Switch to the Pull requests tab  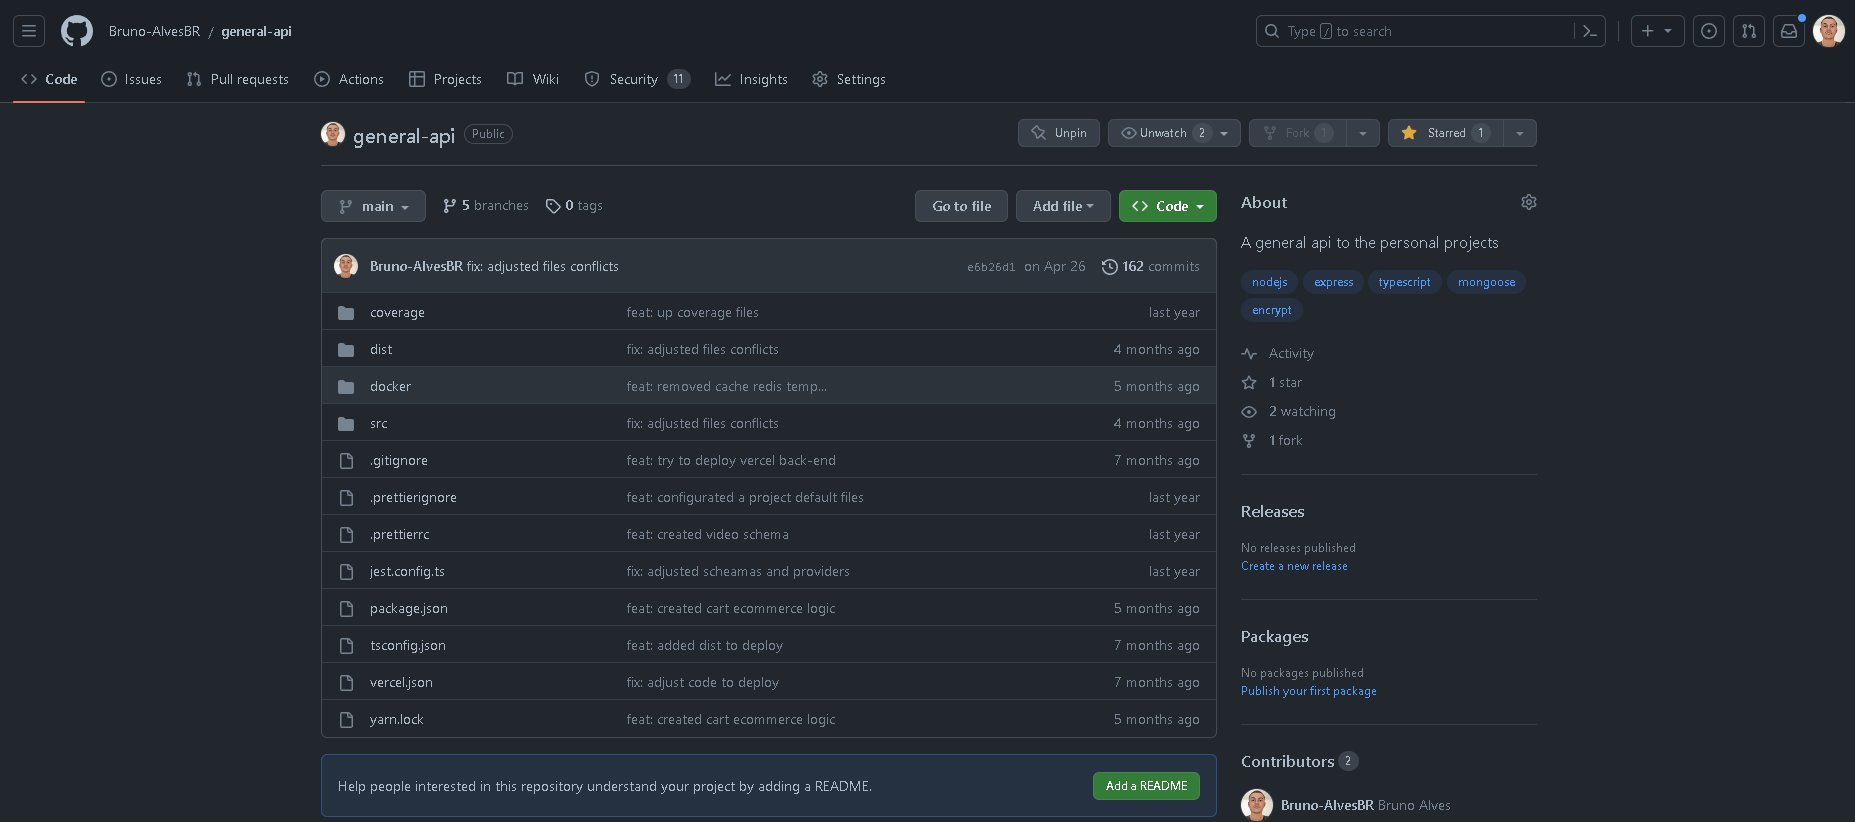pyautogui.click(x=237, y=79)
